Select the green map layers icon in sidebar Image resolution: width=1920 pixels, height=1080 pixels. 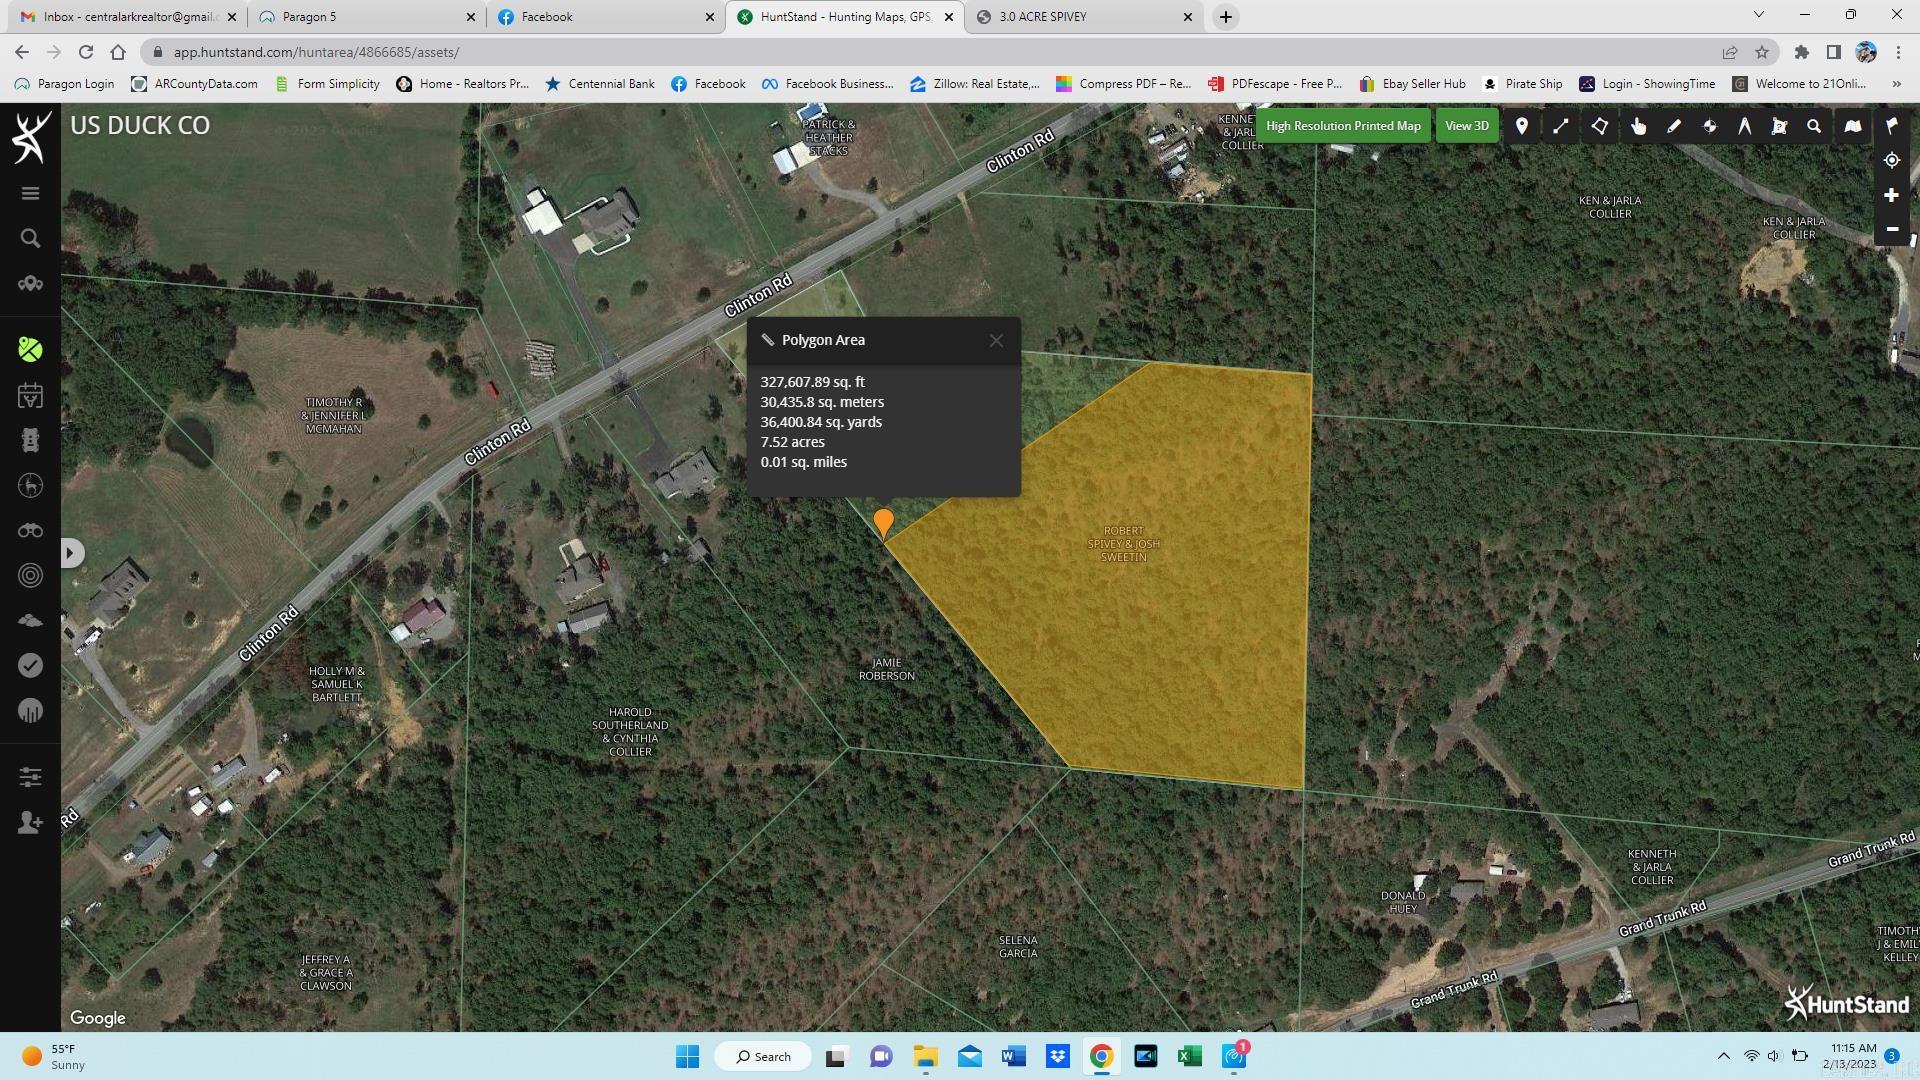coord(30,349)
